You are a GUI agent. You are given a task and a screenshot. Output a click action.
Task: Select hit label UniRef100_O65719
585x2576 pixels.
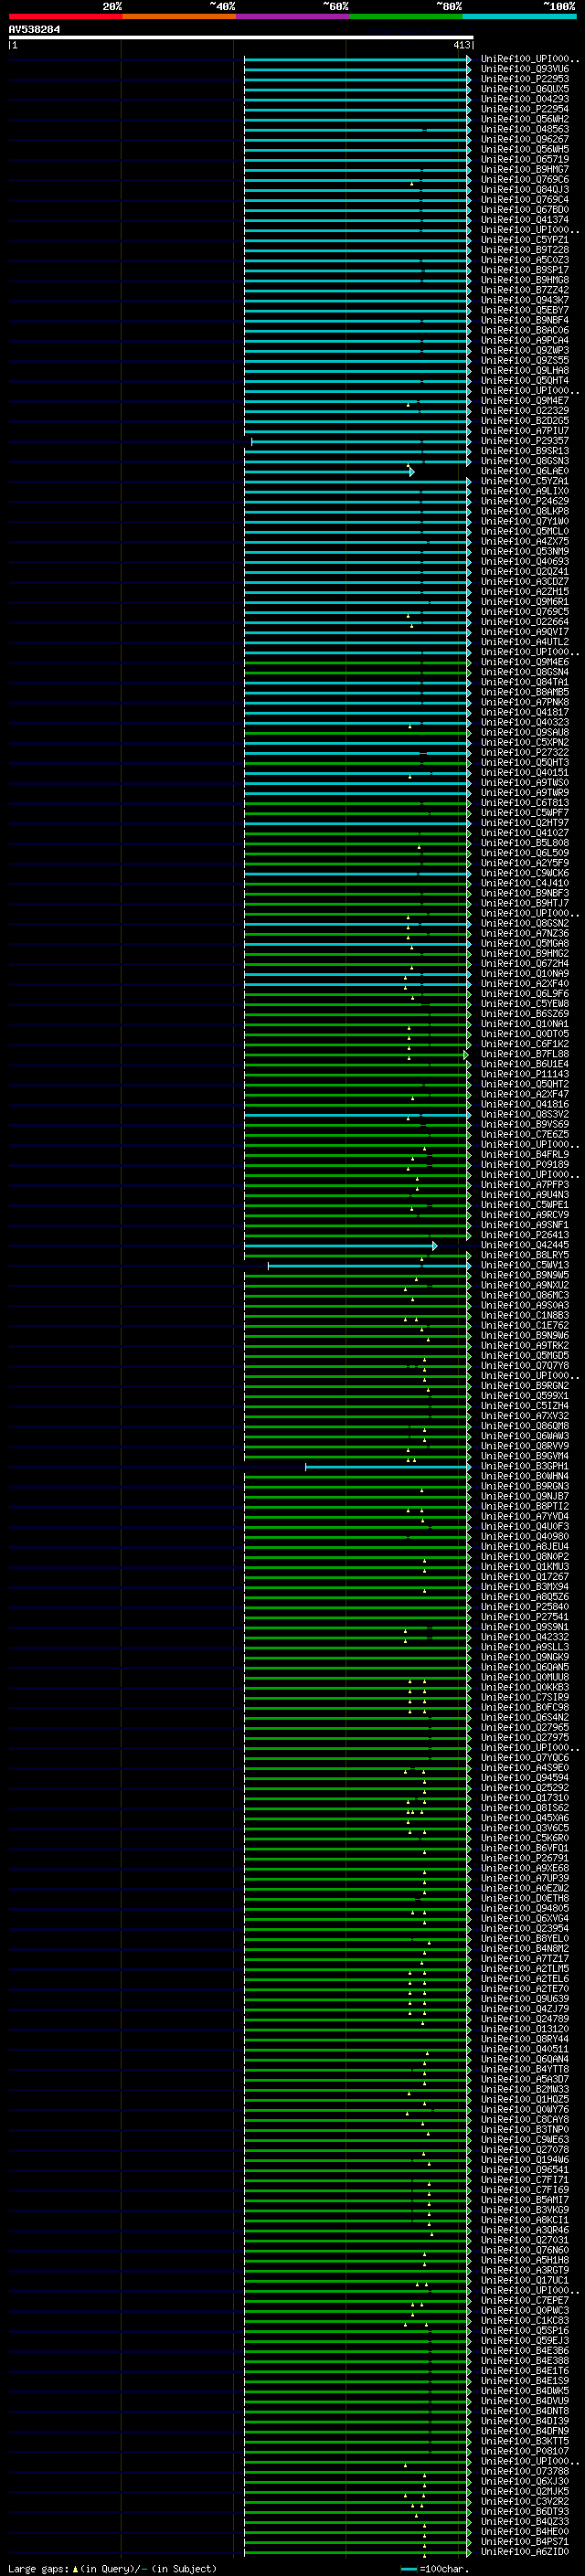pyautogui.click(x=524, y=159)
